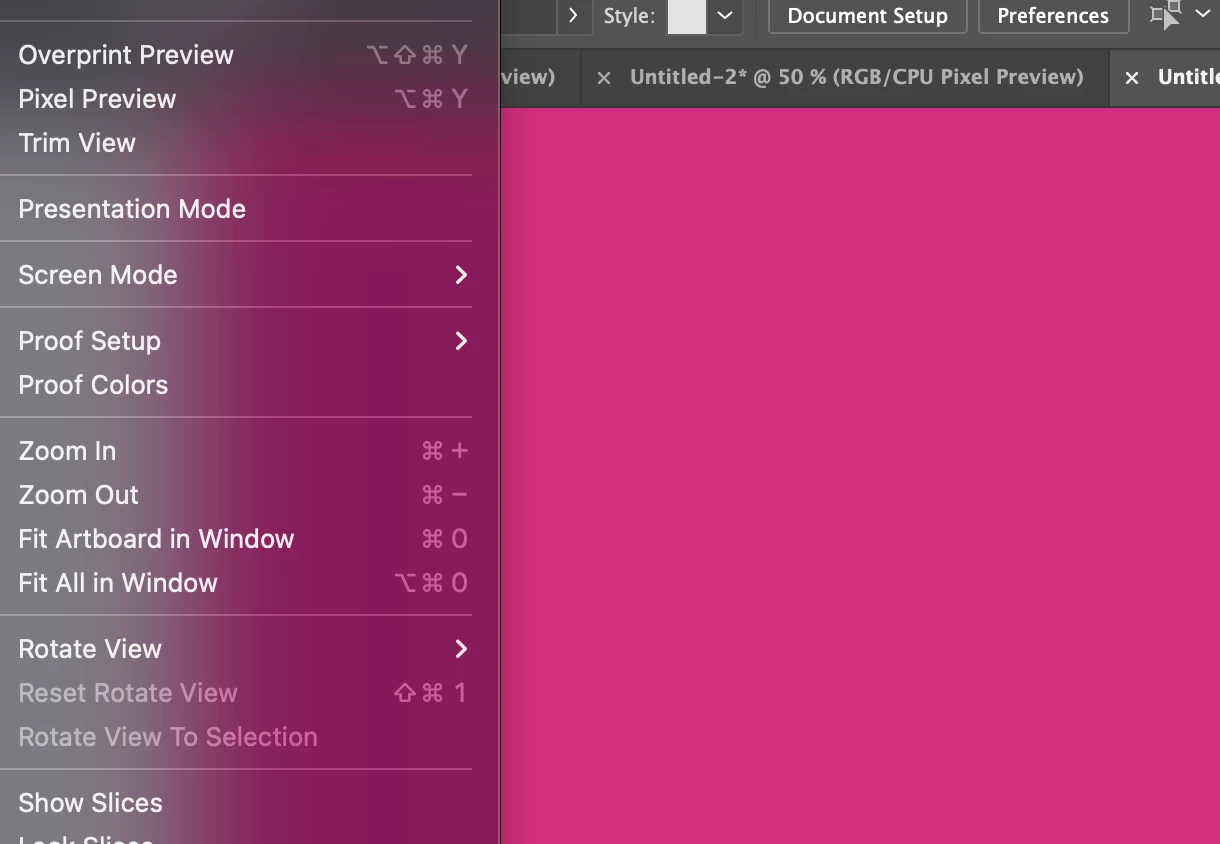Open the Rotate View submenu arrow
1220x844 pixels.
click(461, 649)
